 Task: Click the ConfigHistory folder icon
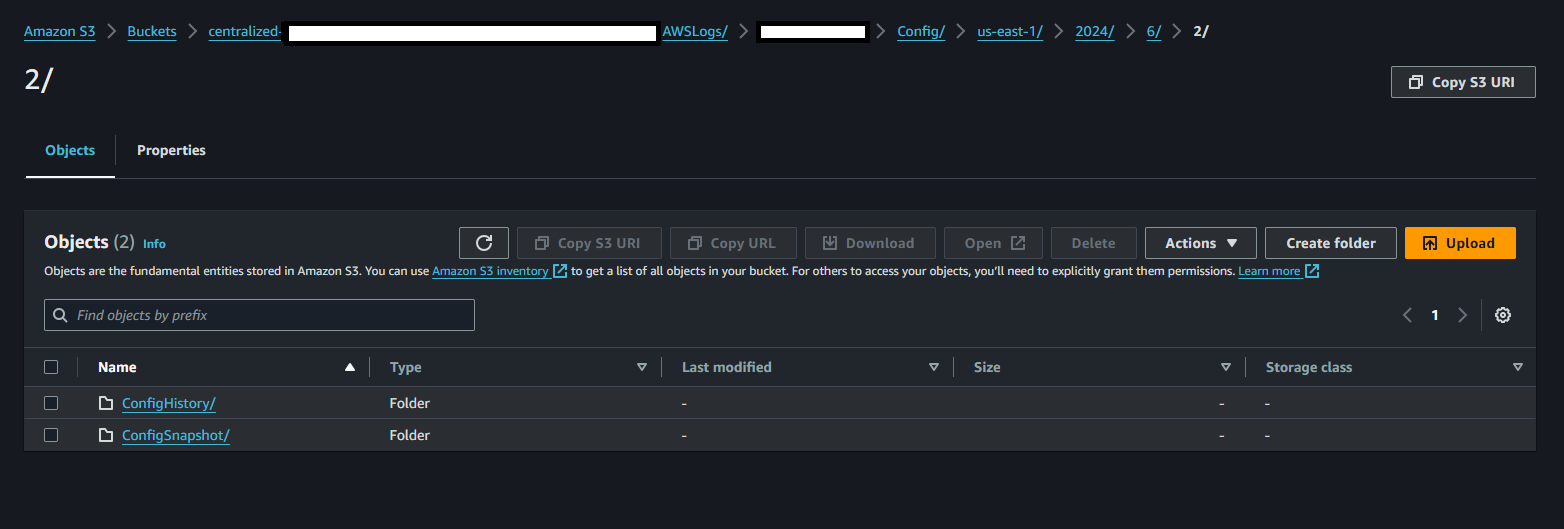(106, 404)
